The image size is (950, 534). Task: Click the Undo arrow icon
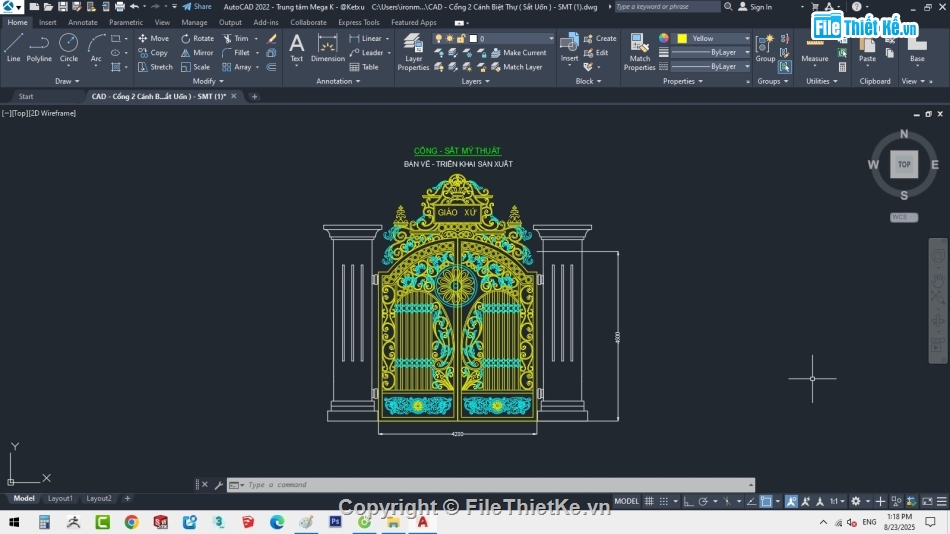pyautogui.click(x=135, y=7)
